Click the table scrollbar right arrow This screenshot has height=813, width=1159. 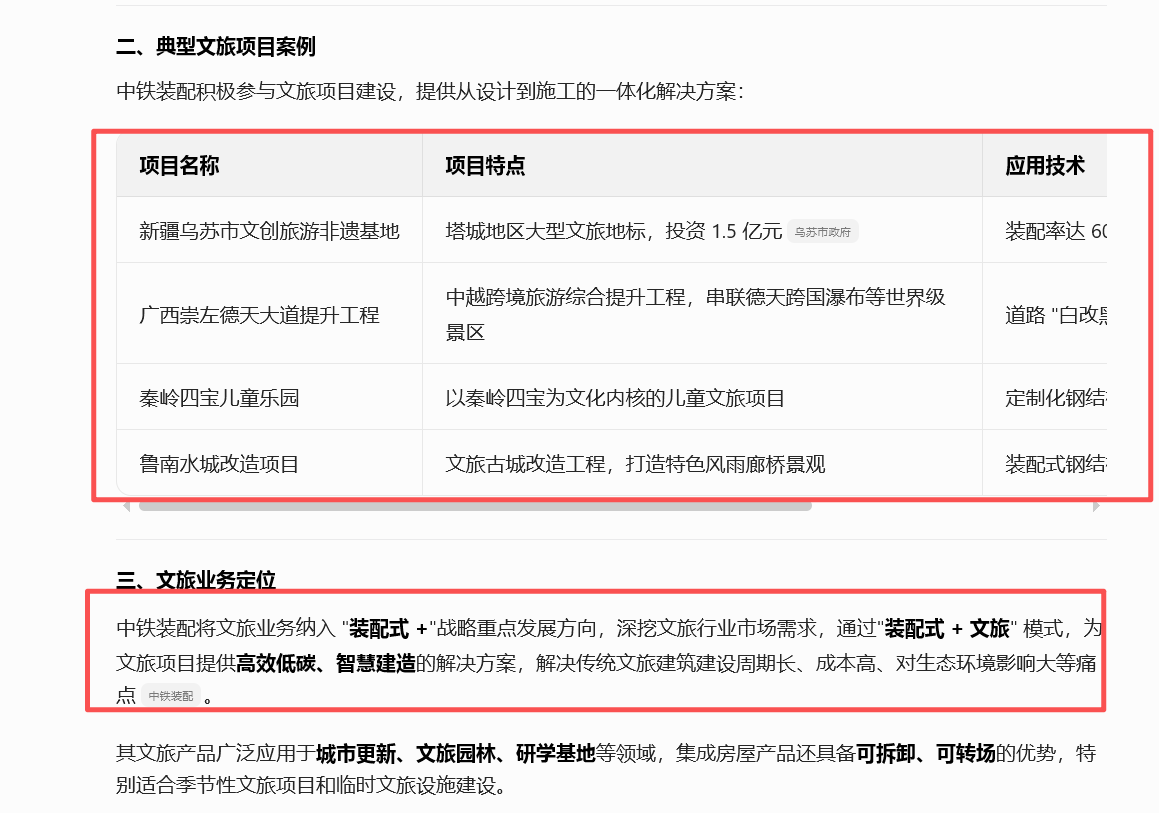pyautogui.click(x=1096, y=506)
